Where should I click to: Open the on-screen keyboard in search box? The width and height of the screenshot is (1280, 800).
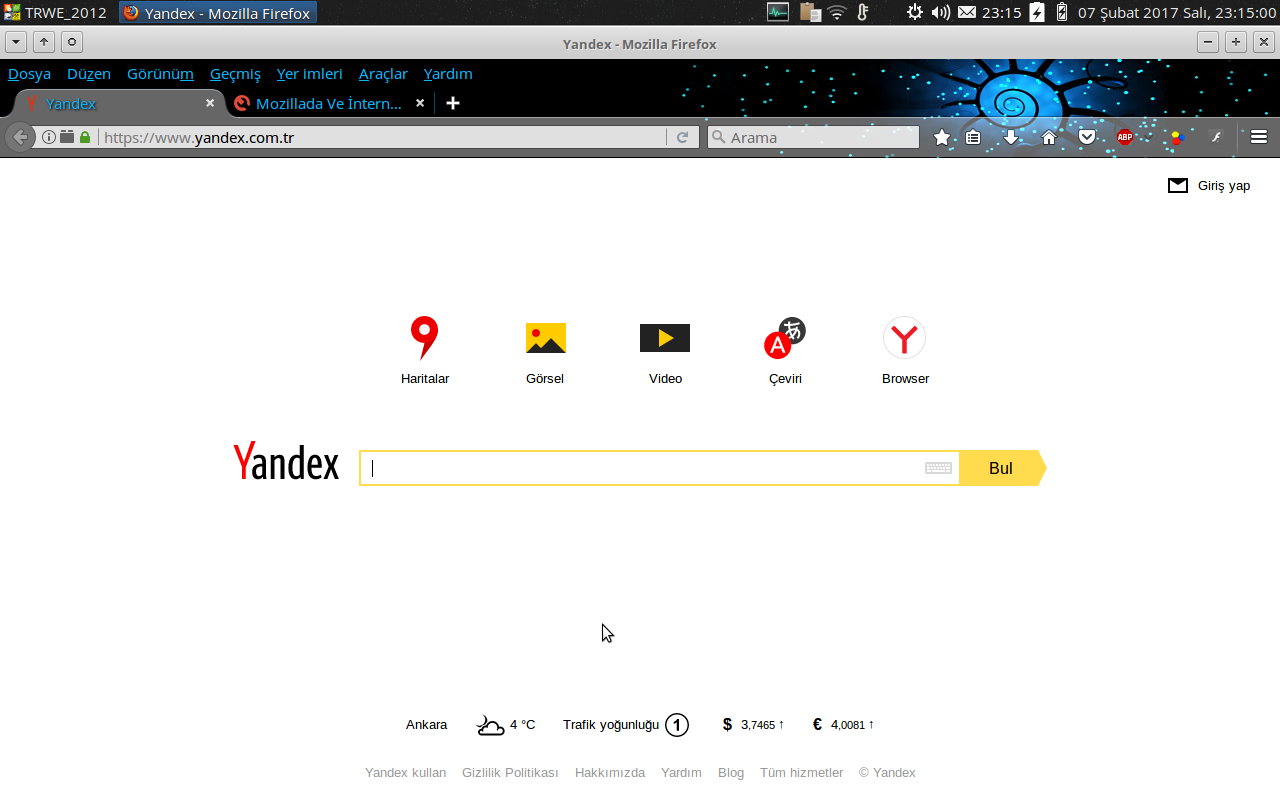[x=938, y=468]
